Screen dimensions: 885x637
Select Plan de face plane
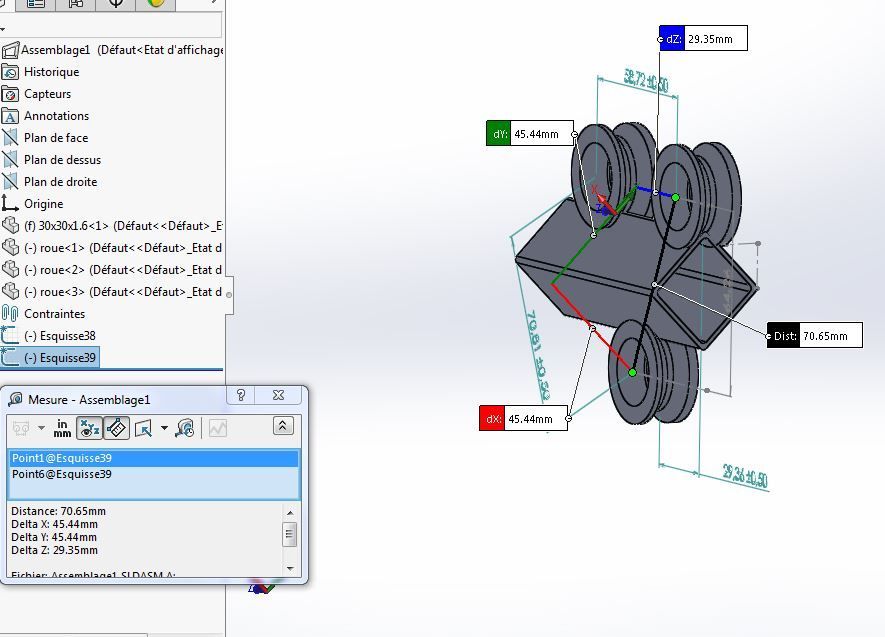tap(56, 138)
